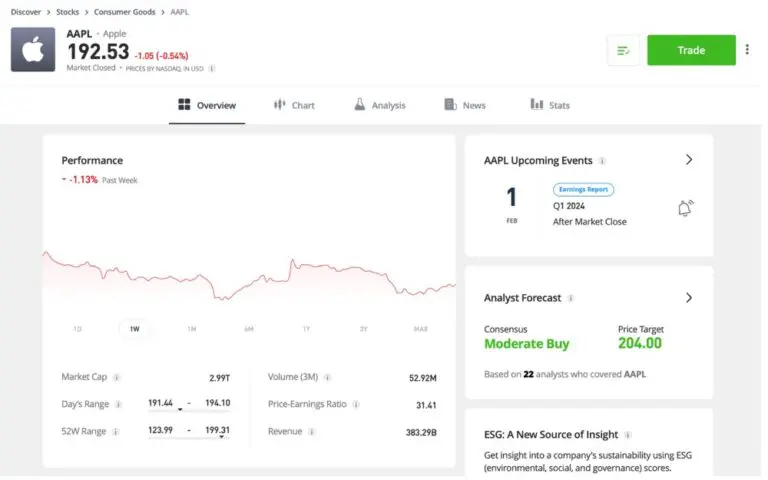The width and height of the screenshot is (768, 480).
Task: Expand Analyst Forecast with chevron
Action: (689, 297)
